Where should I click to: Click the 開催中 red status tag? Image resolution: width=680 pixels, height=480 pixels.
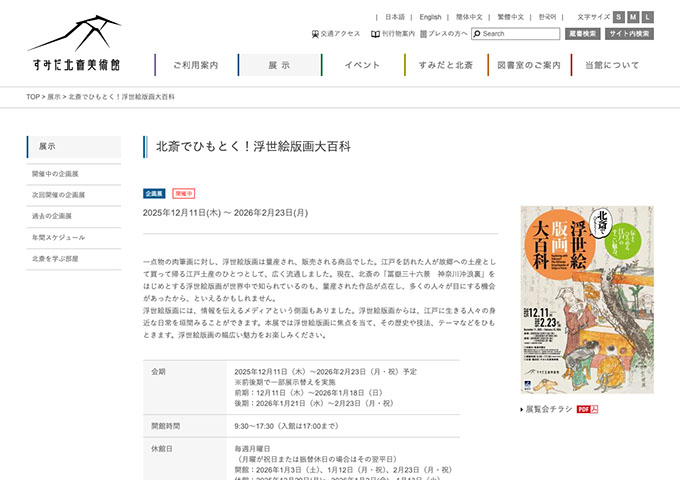pyautogui.click(x=183, y=193)
